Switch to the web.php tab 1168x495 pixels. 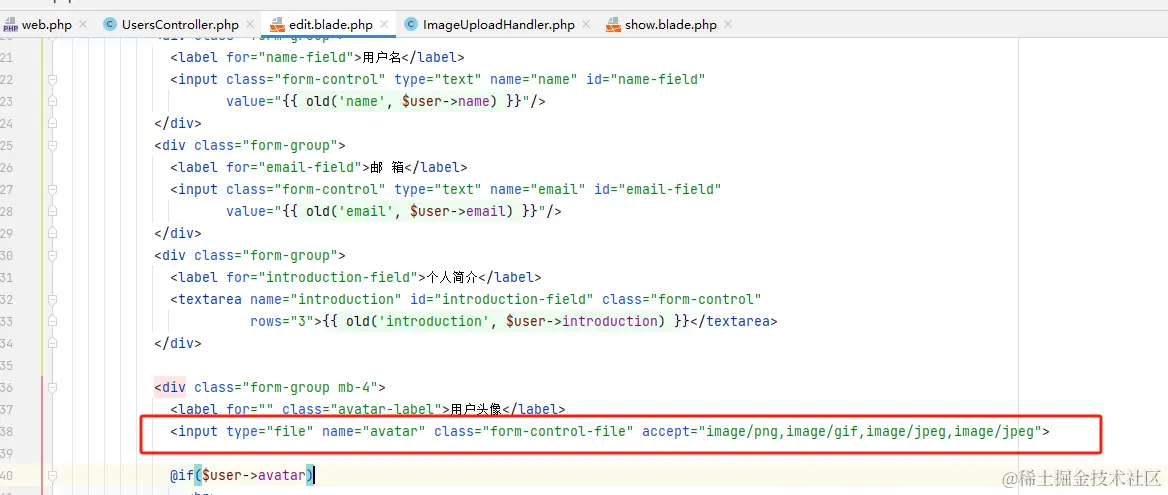coord(46,25)
